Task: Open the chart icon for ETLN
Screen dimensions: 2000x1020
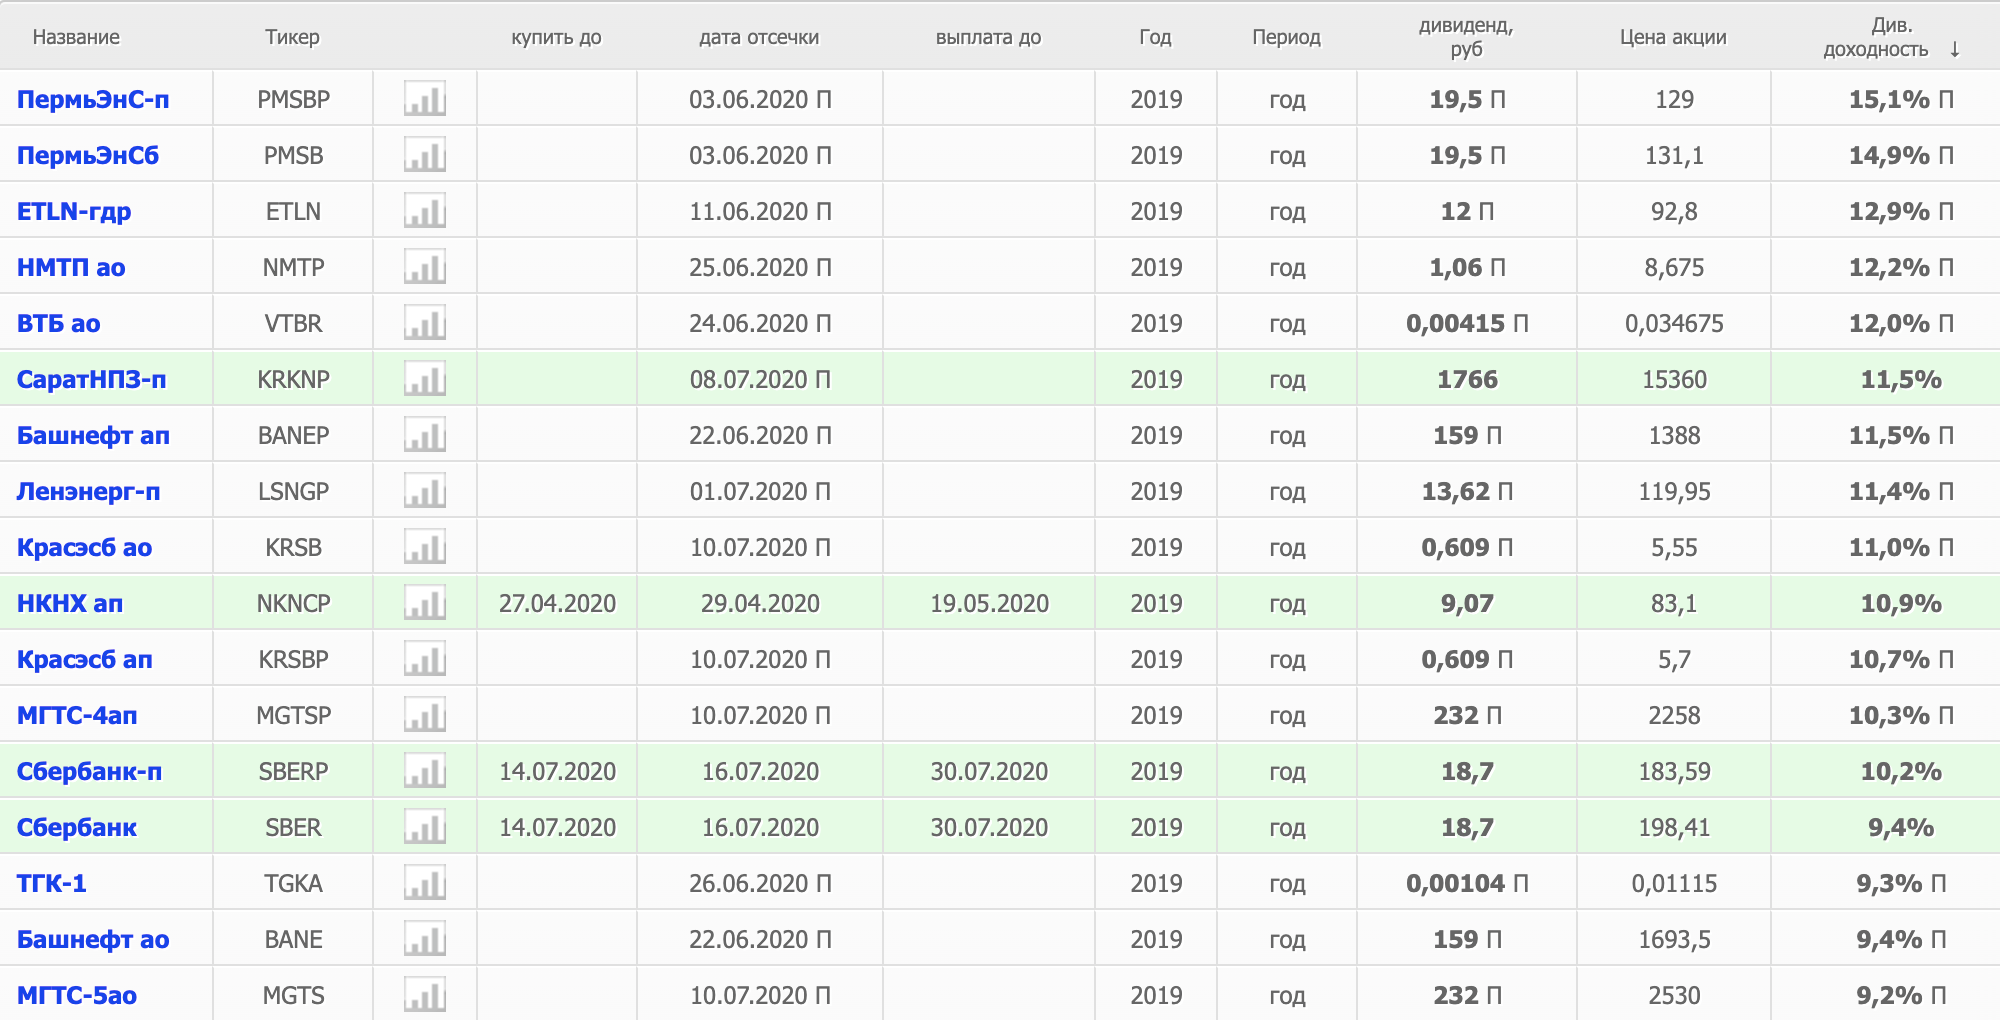Action: click(425, 211)
